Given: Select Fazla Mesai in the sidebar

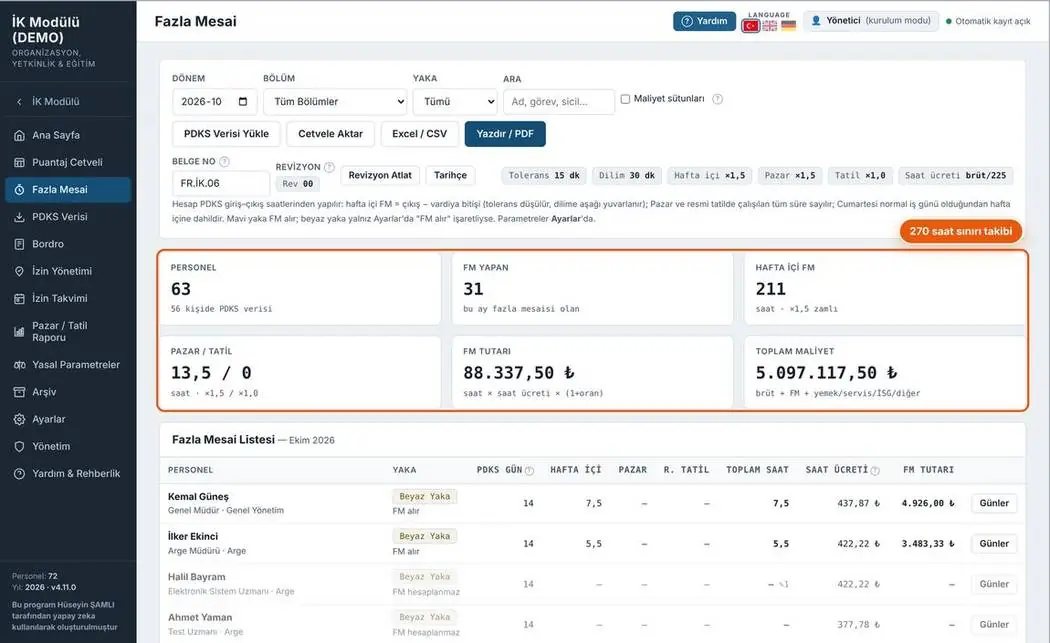Looking at the screenshot, I should click(68, 190).
